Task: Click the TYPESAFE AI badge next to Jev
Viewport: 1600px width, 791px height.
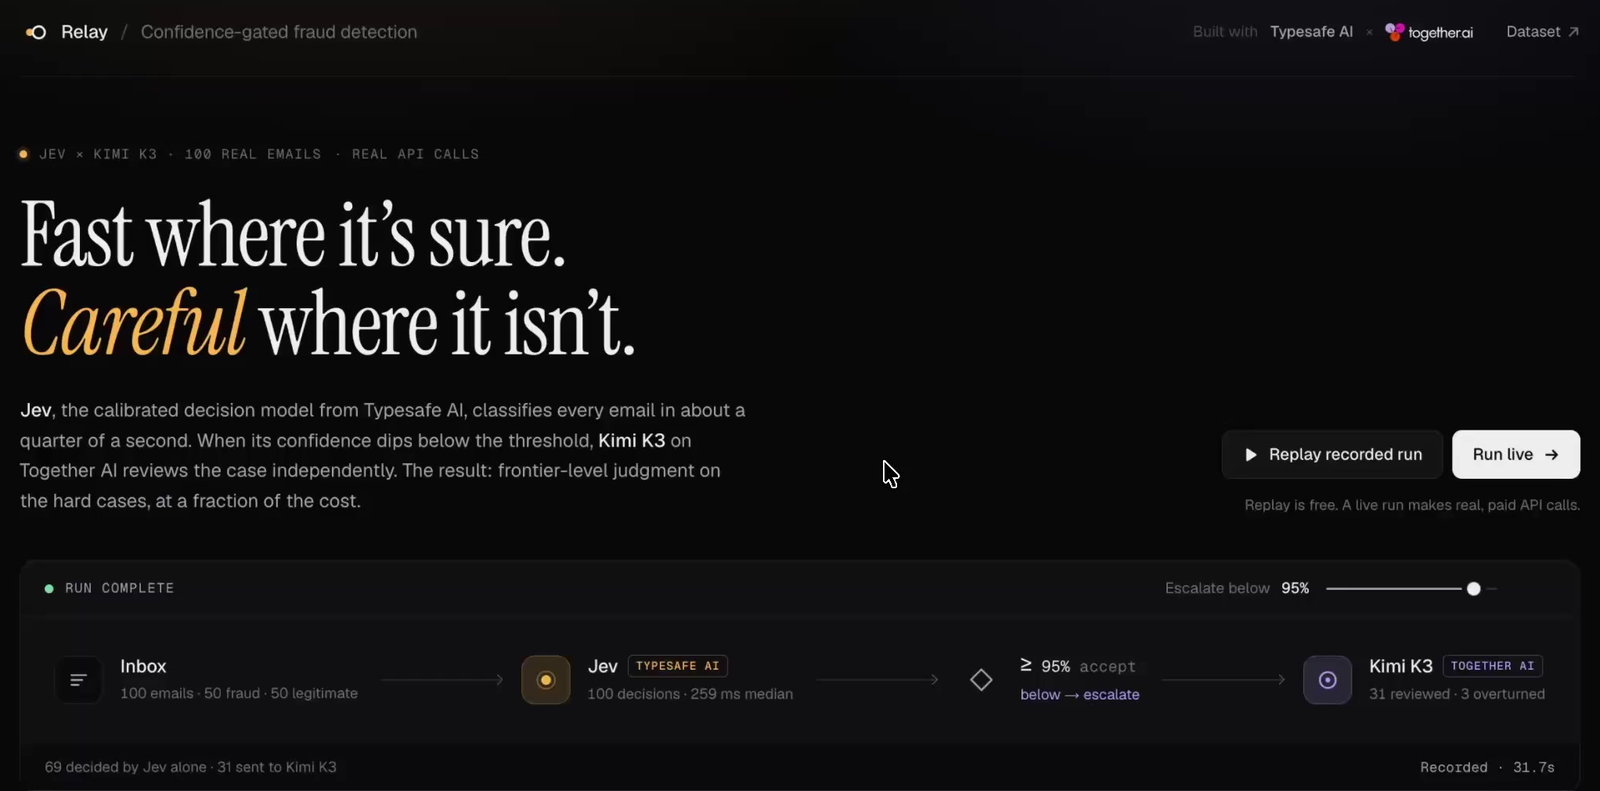Action: (x=677, y=666)
